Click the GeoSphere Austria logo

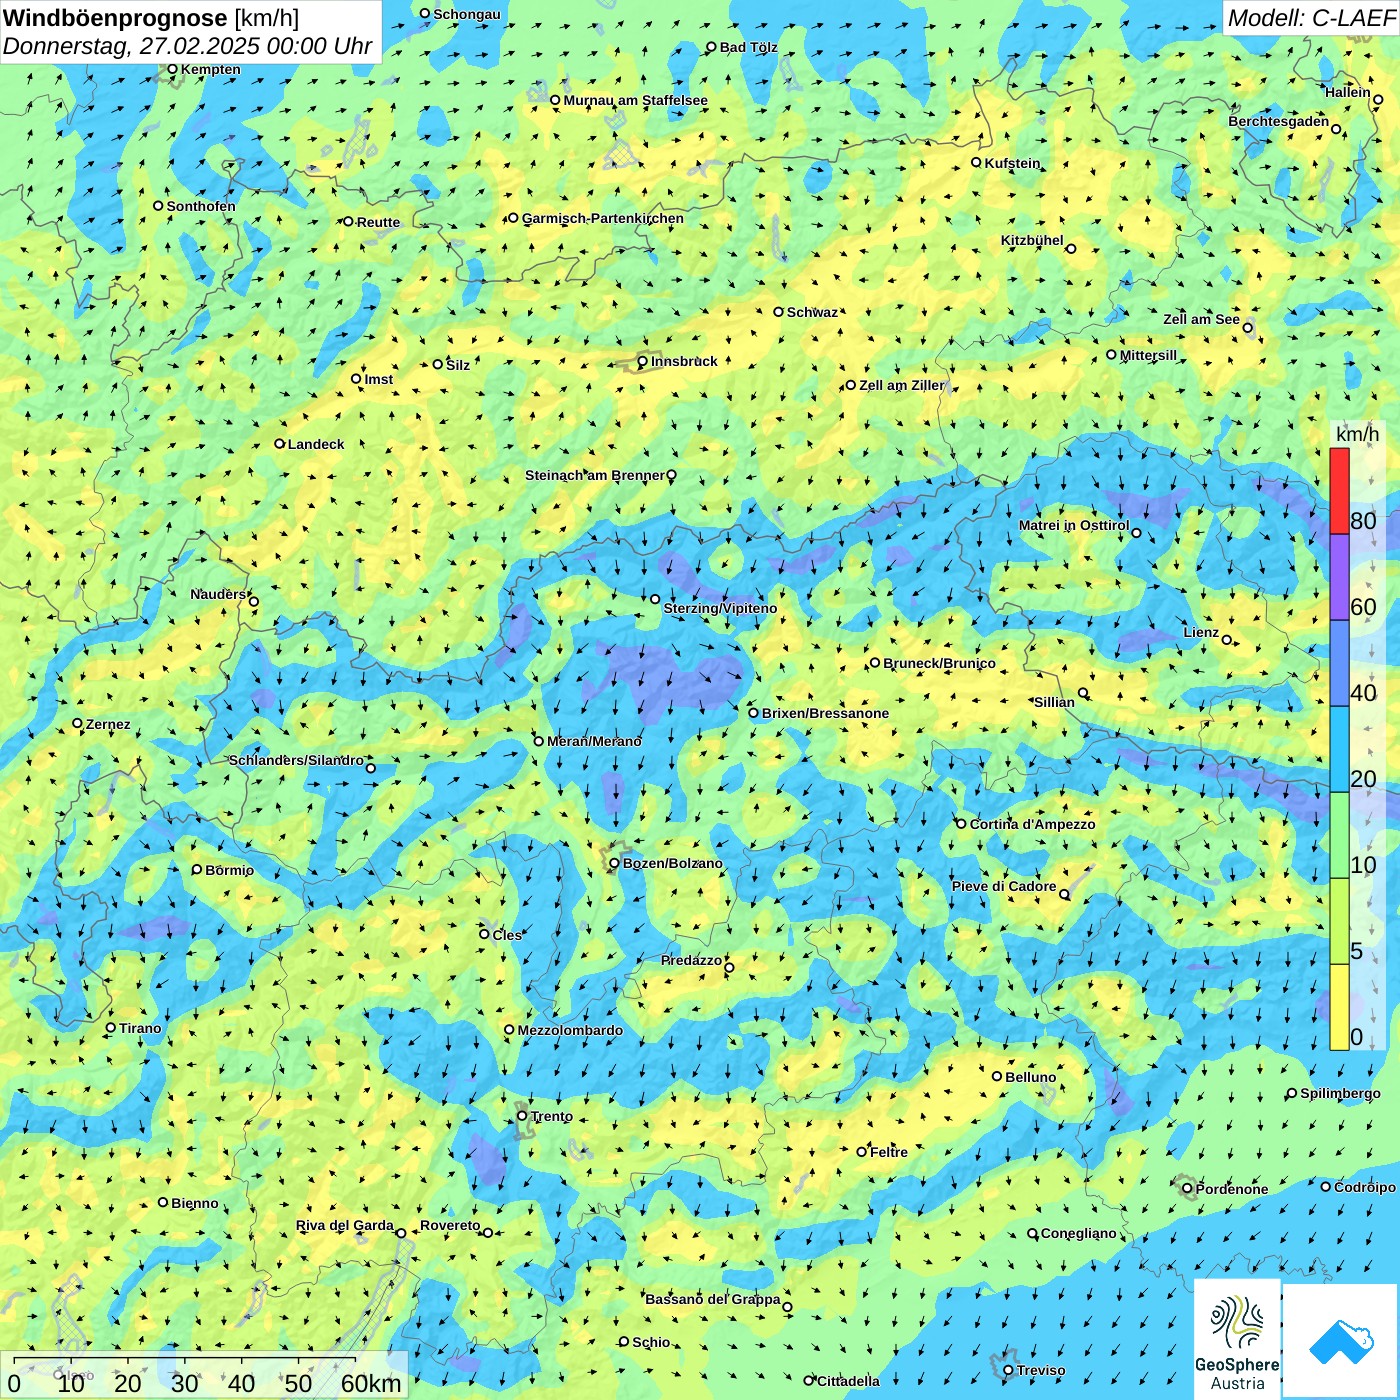1237,1339
